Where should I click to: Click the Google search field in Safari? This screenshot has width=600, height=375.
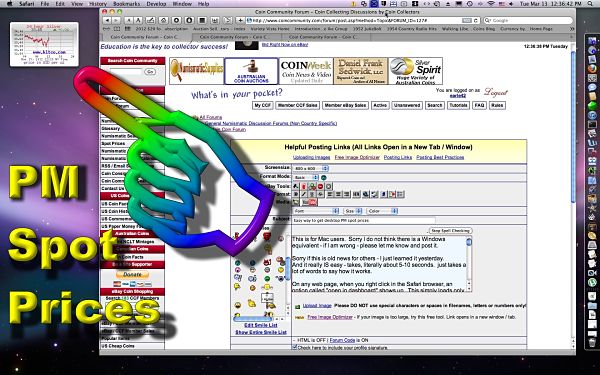(x=529, y=20)
